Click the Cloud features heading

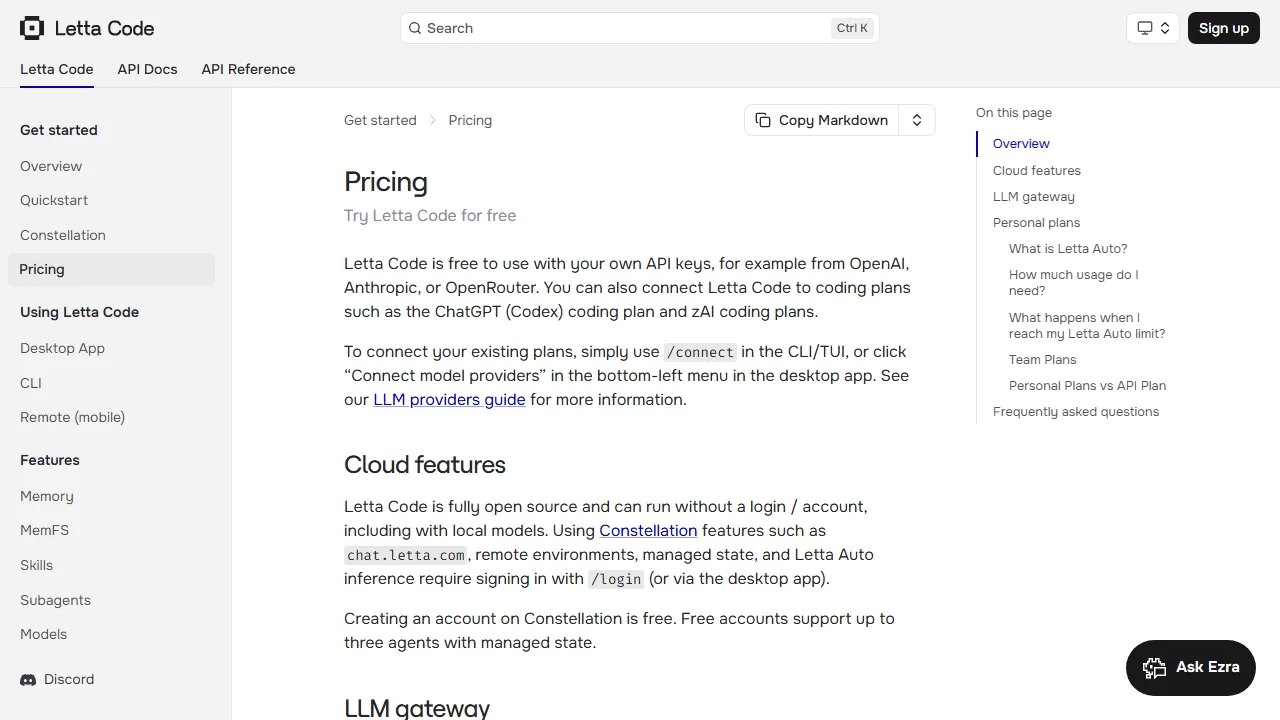point(425,465)
